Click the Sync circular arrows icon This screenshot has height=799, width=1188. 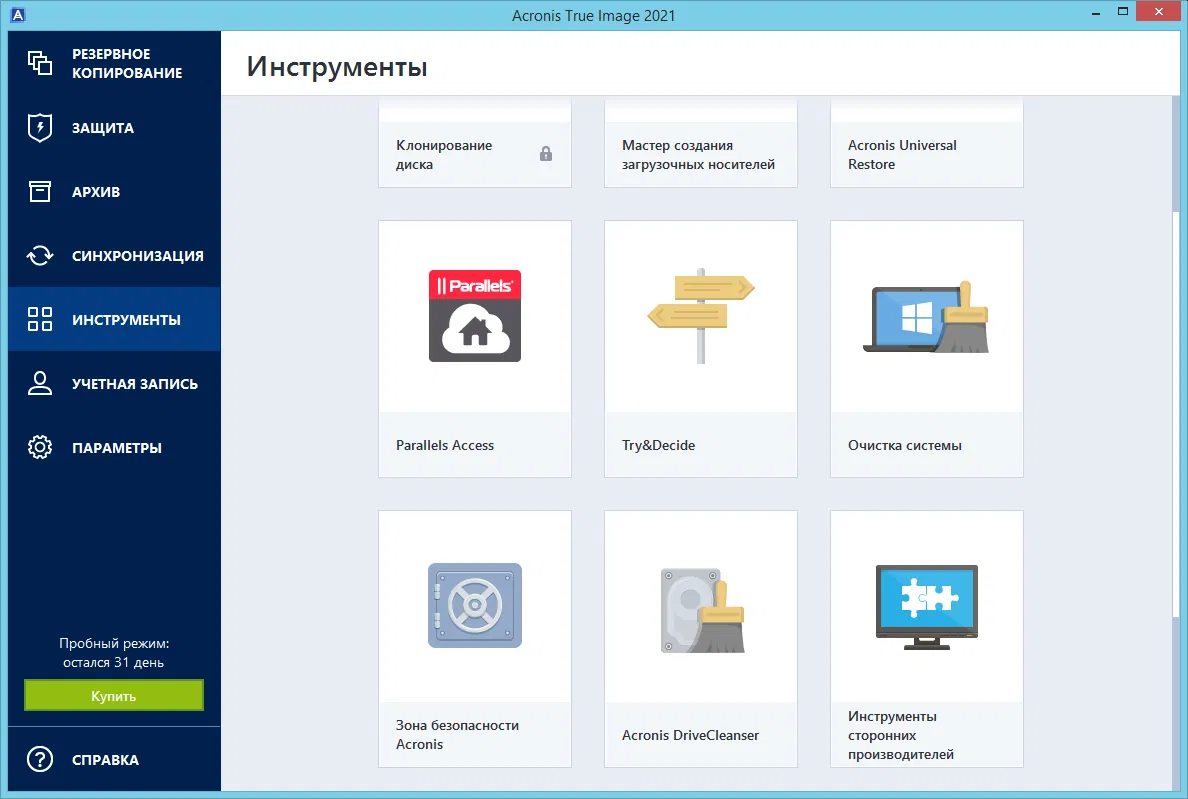tap(39, 255)
